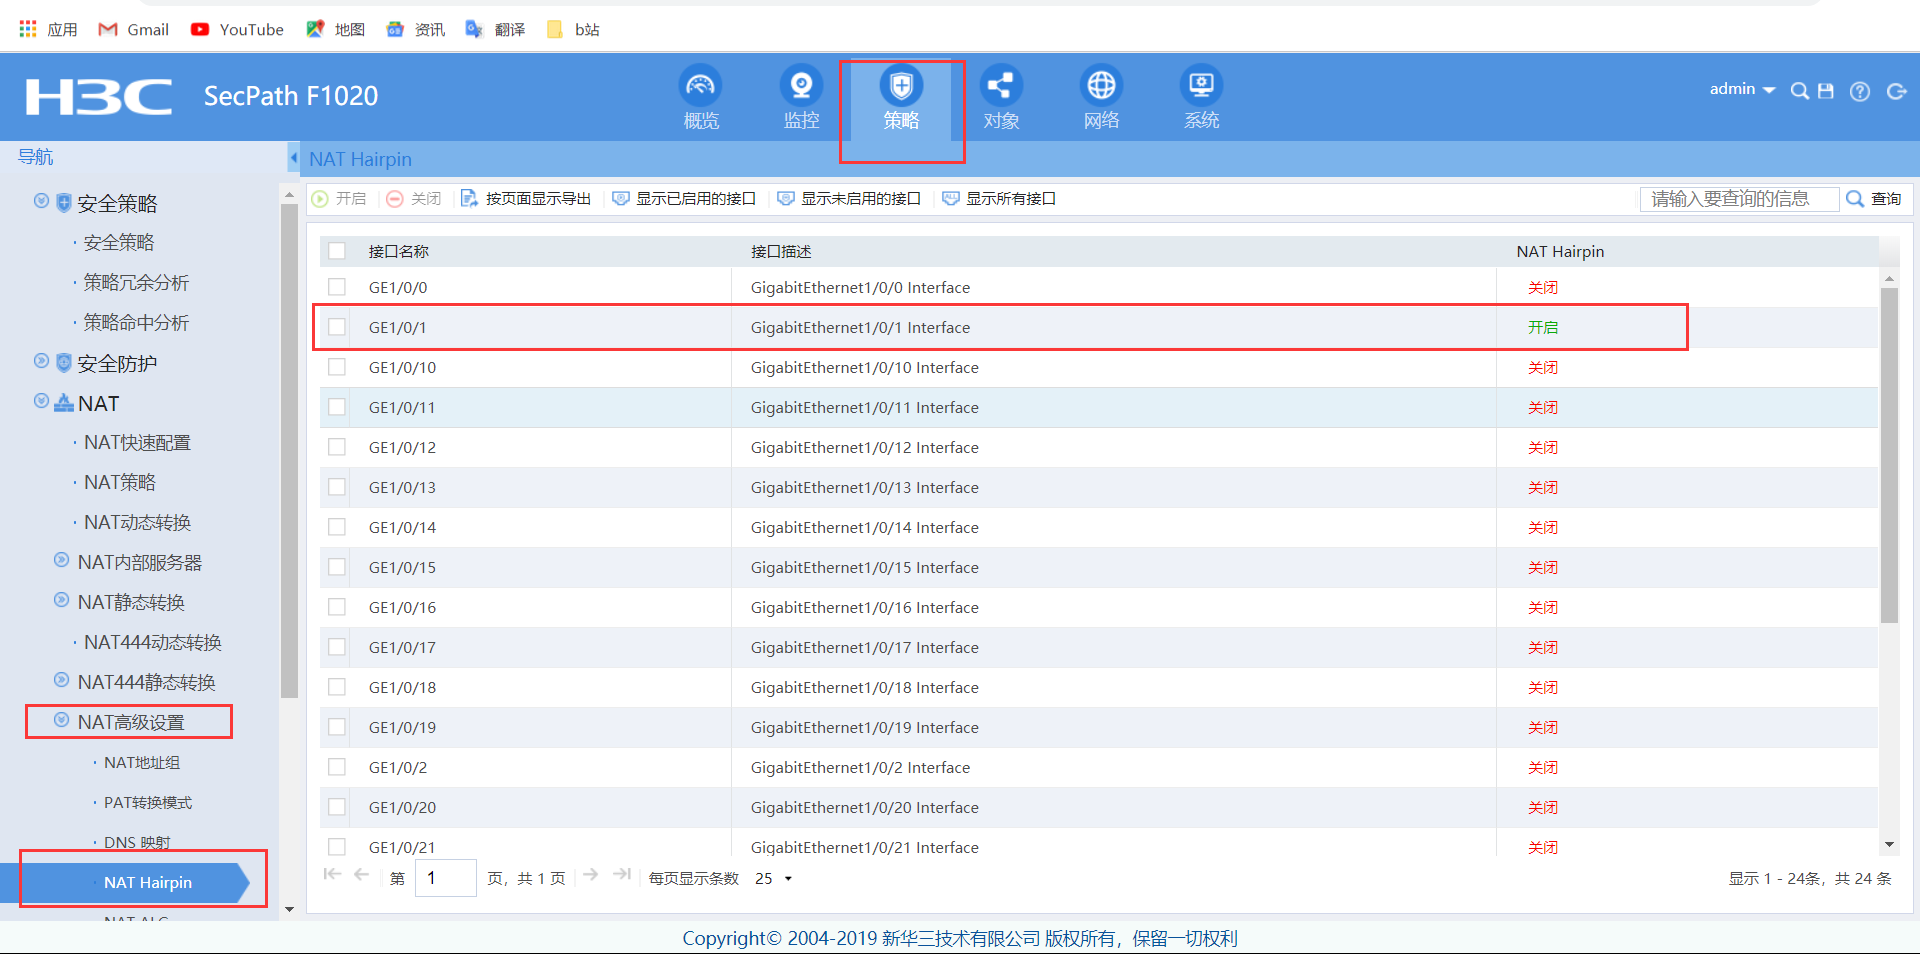Open the NAT444动态转换 menu item
The image size is (1920, 954).
153,643
